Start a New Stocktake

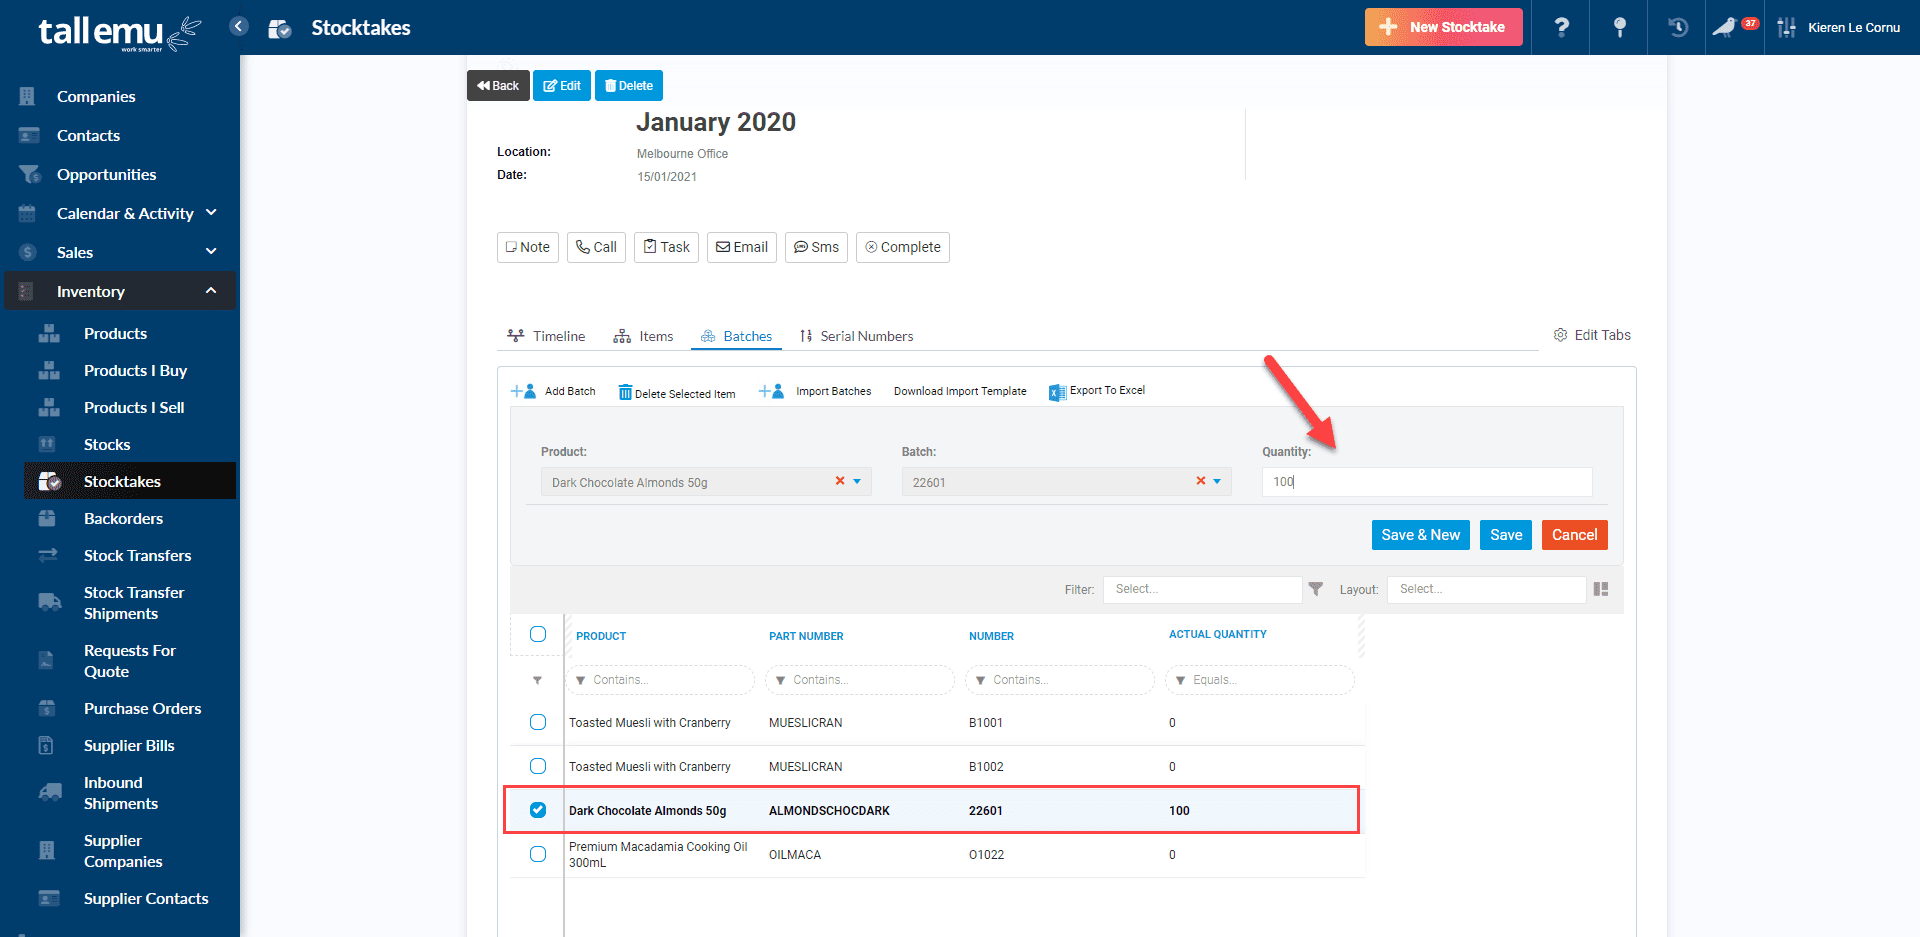click(1443, 27)
